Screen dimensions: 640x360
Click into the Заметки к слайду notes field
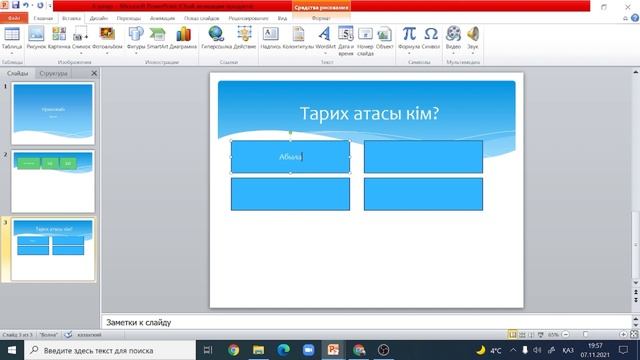(367, 322)
